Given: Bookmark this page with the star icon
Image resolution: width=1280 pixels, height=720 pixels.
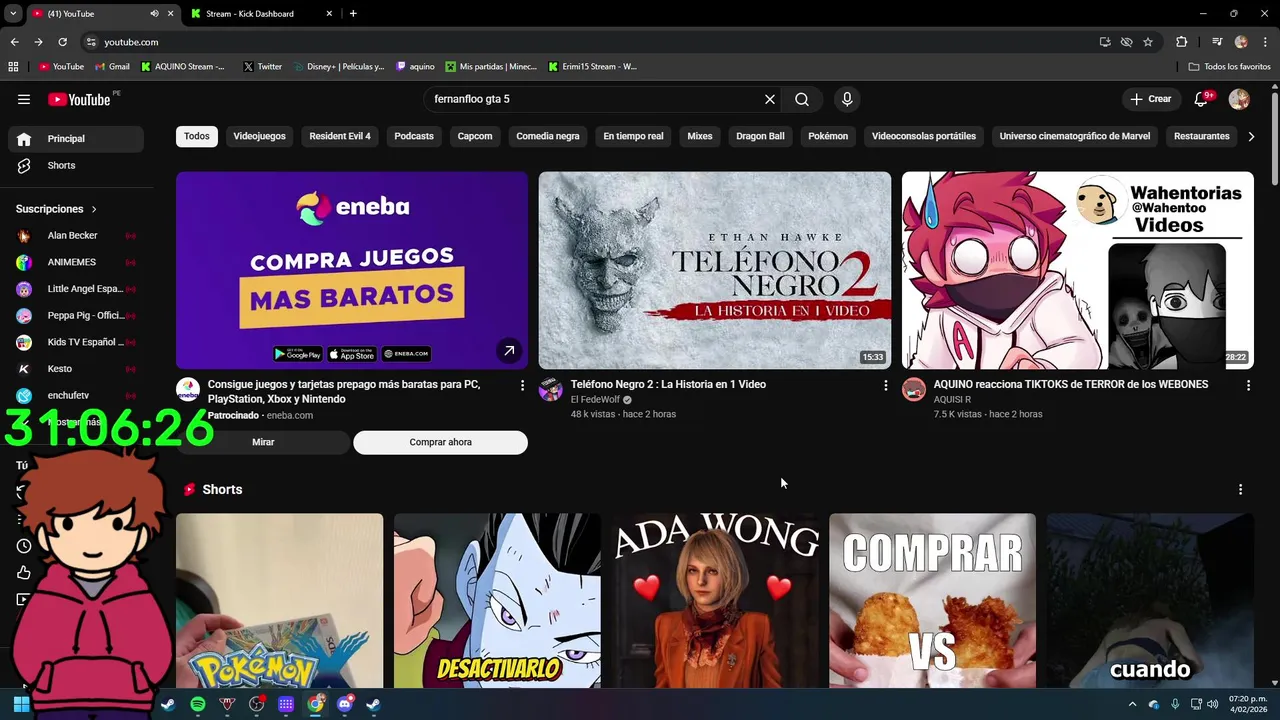Looking at the screenshot, I should tap(1148, 42).
